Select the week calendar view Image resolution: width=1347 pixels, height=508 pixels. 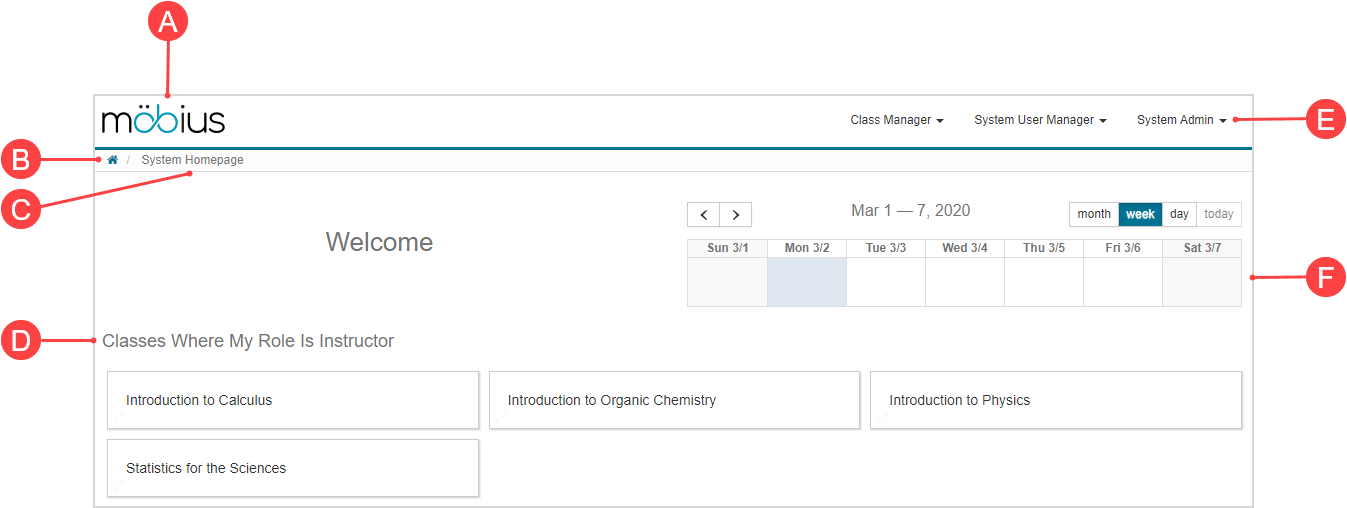click(1140, 214)
